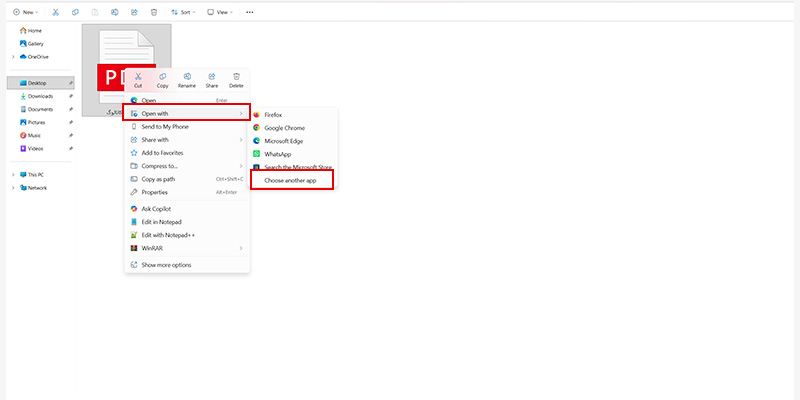Select Microsoft Edge from Open with submenu
The image size is (800, 400).
pos(285,141)
